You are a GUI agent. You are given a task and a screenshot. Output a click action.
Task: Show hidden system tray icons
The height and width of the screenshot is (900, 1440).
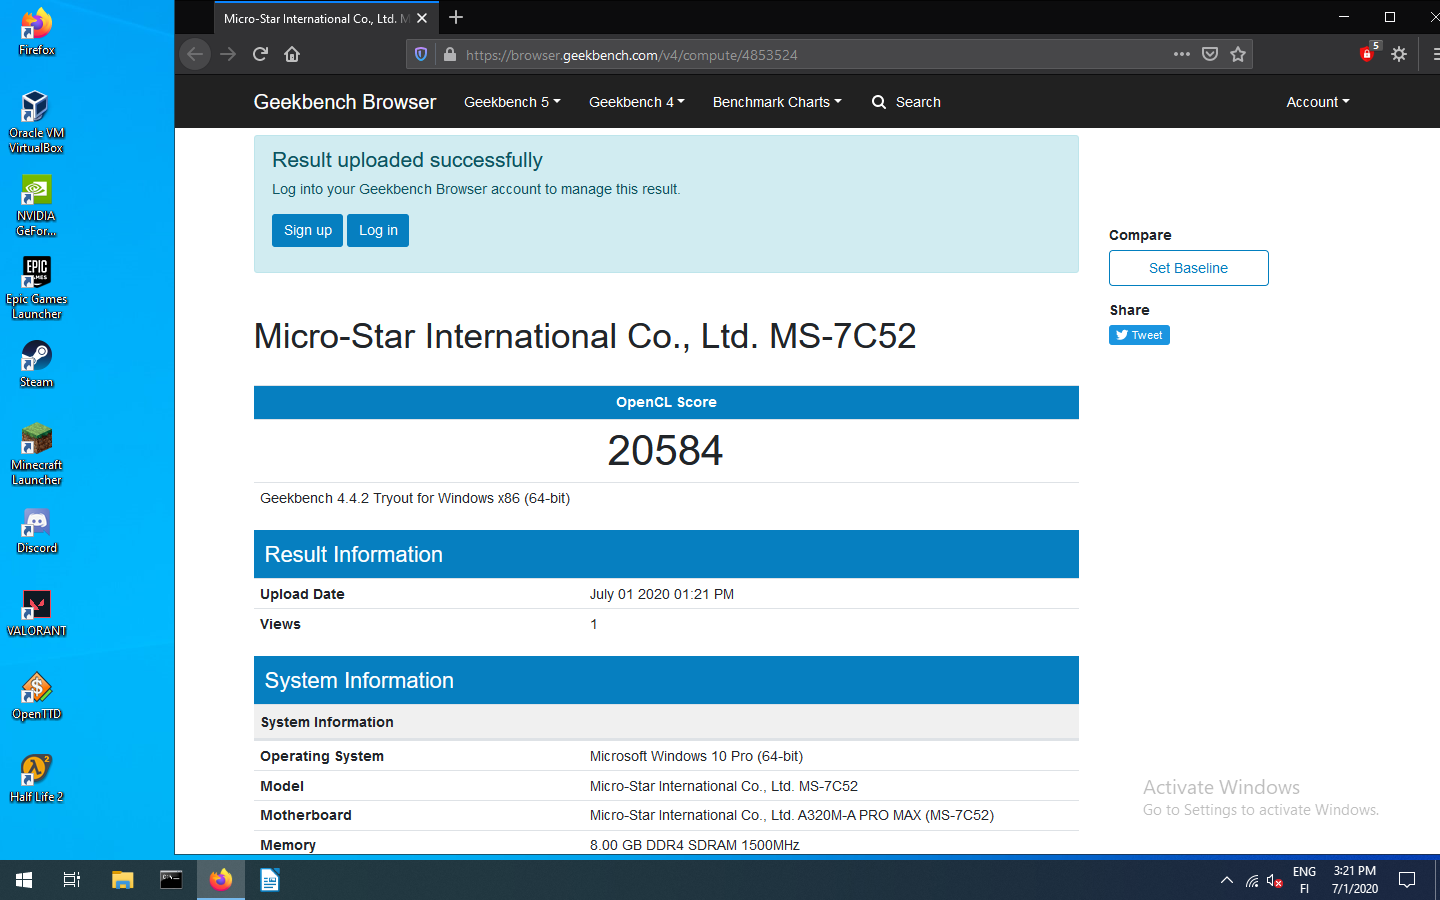coord(1227,880)
